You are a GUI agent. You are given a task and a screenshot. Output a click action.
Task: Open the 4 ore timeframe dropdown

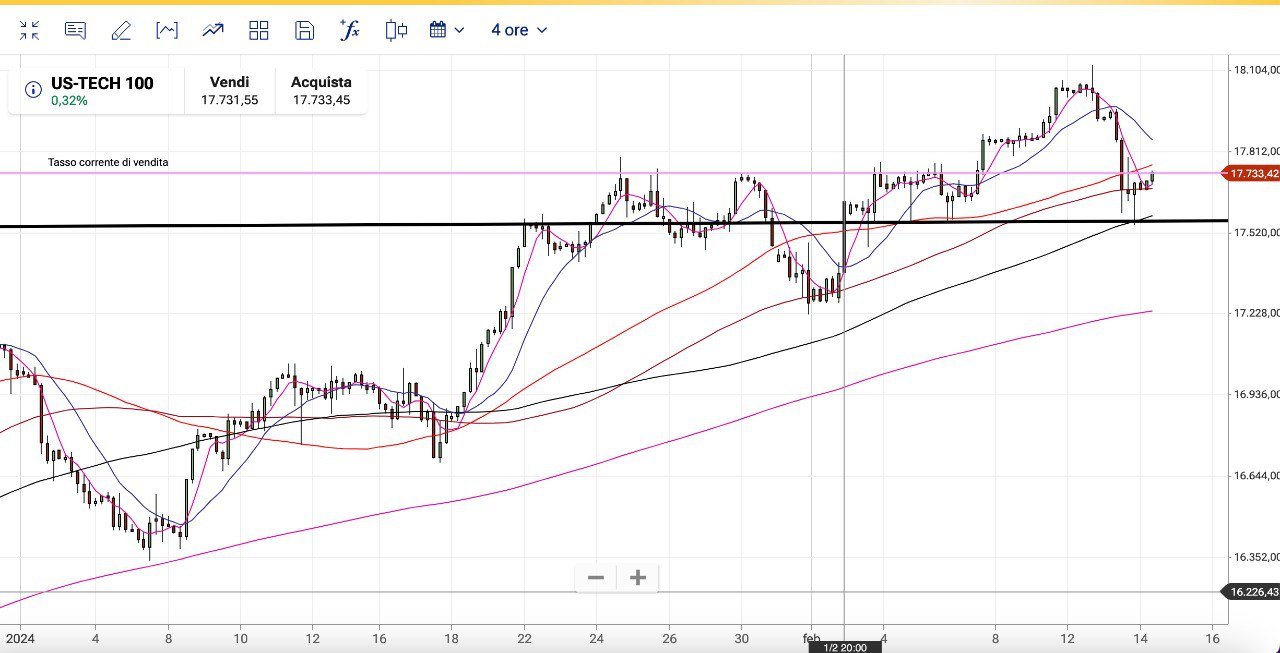[519, 30]
